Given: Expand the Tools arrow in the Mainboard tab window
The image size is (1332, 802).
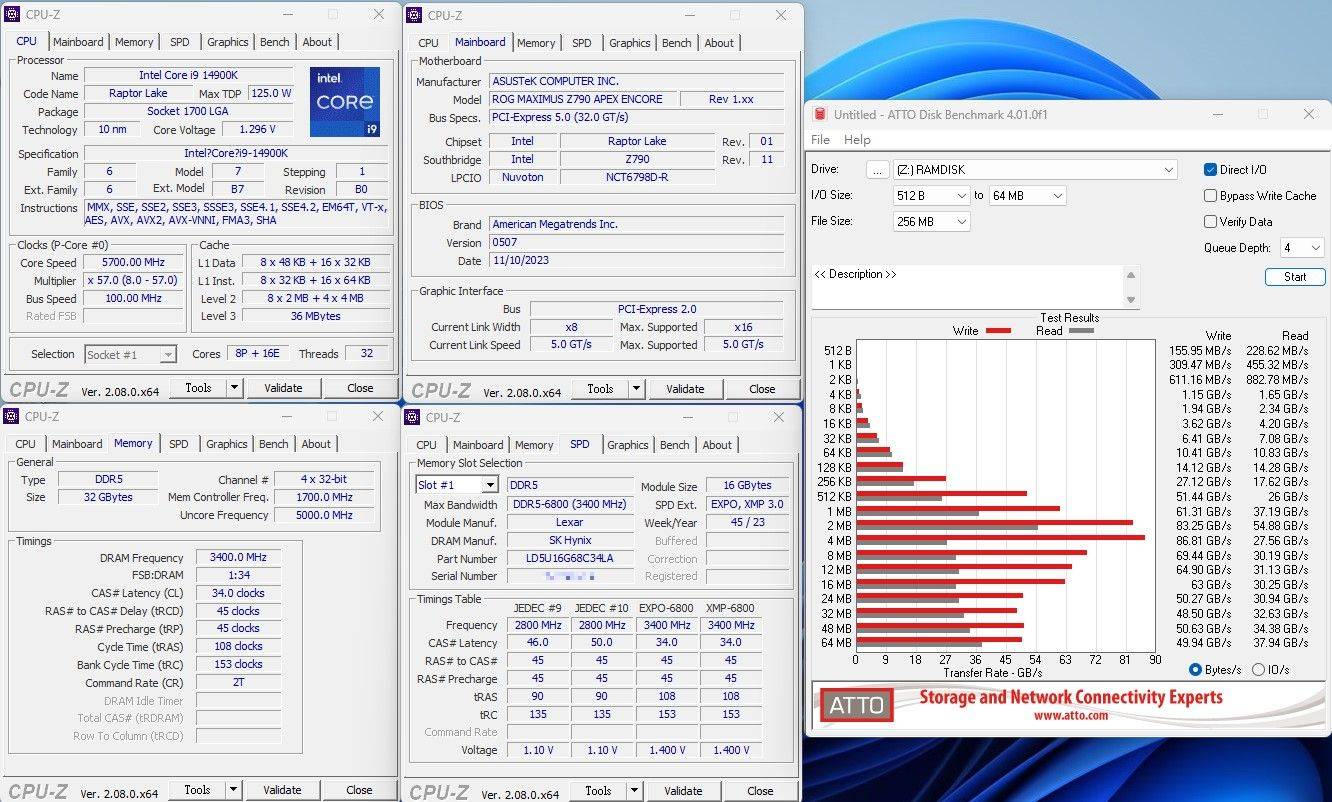Looking at the screenshot, I should coord(636,389).
